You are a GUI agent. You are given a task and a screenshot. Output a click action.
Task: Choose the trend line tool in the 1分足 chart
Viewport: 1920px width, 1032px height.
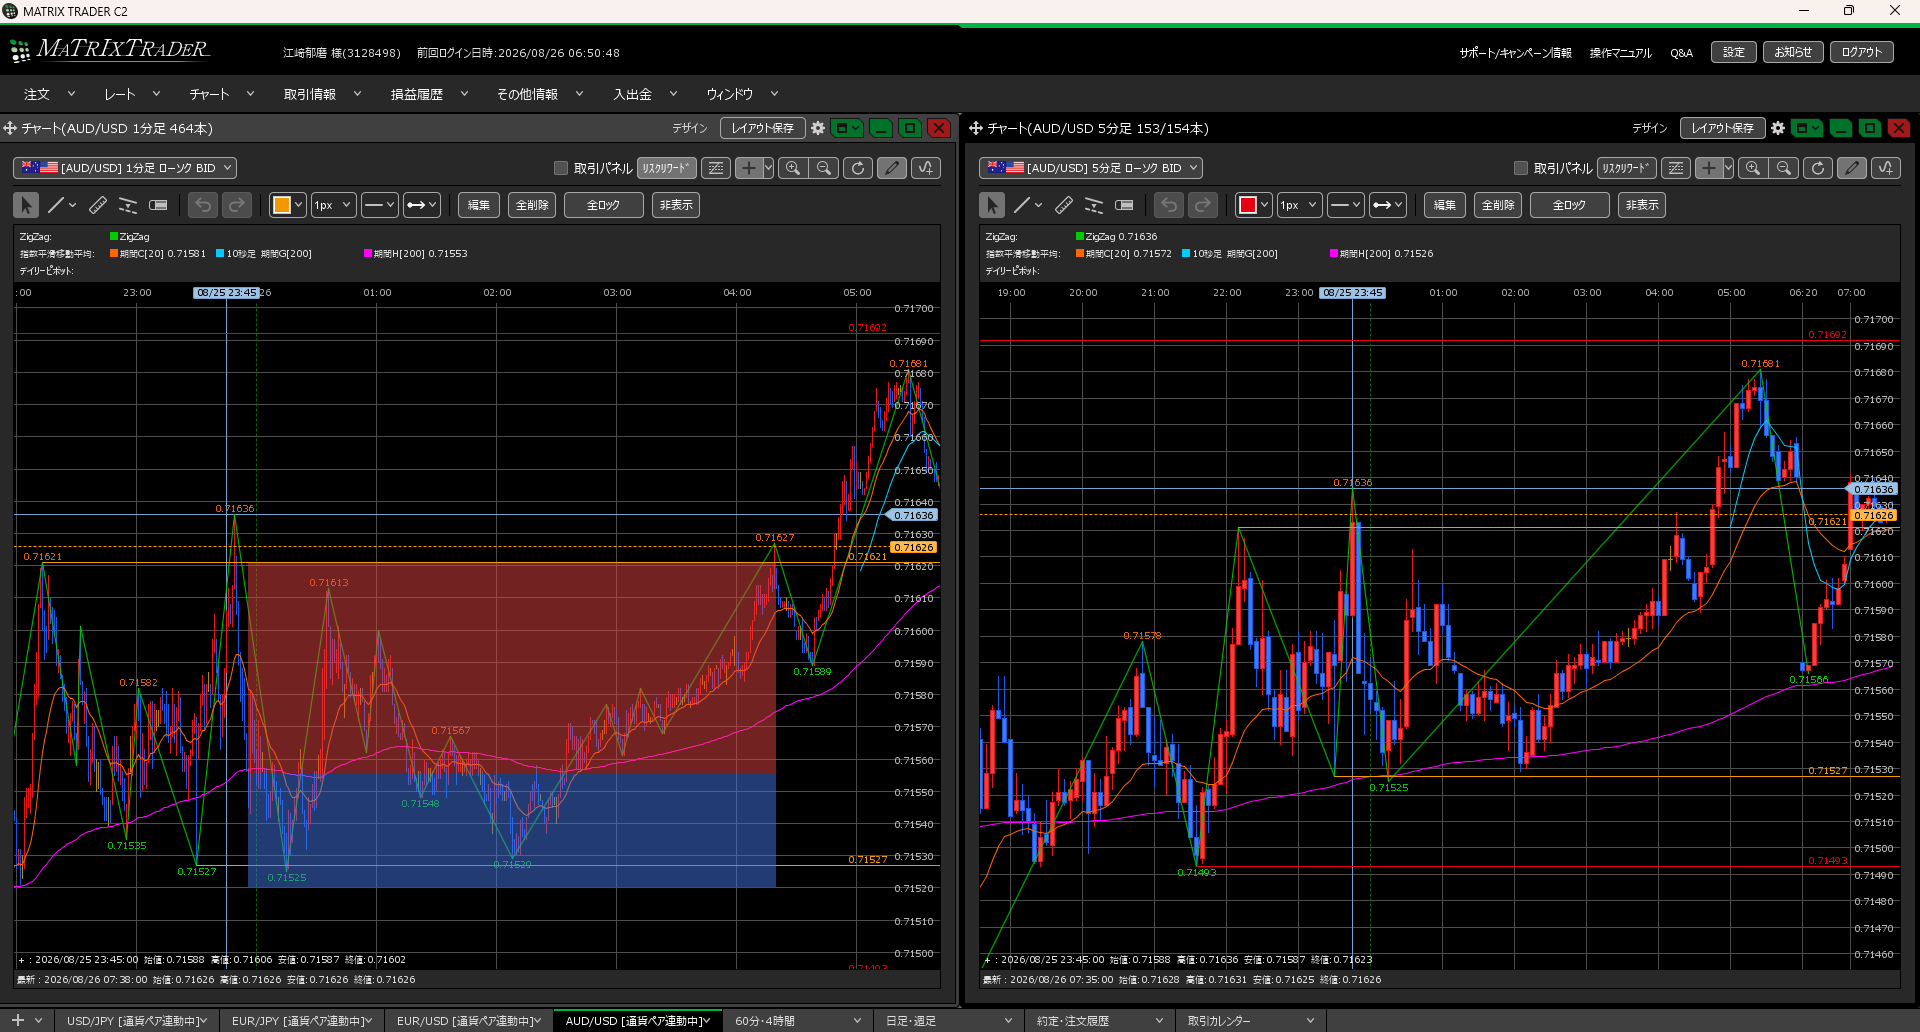tap(56, 205)
